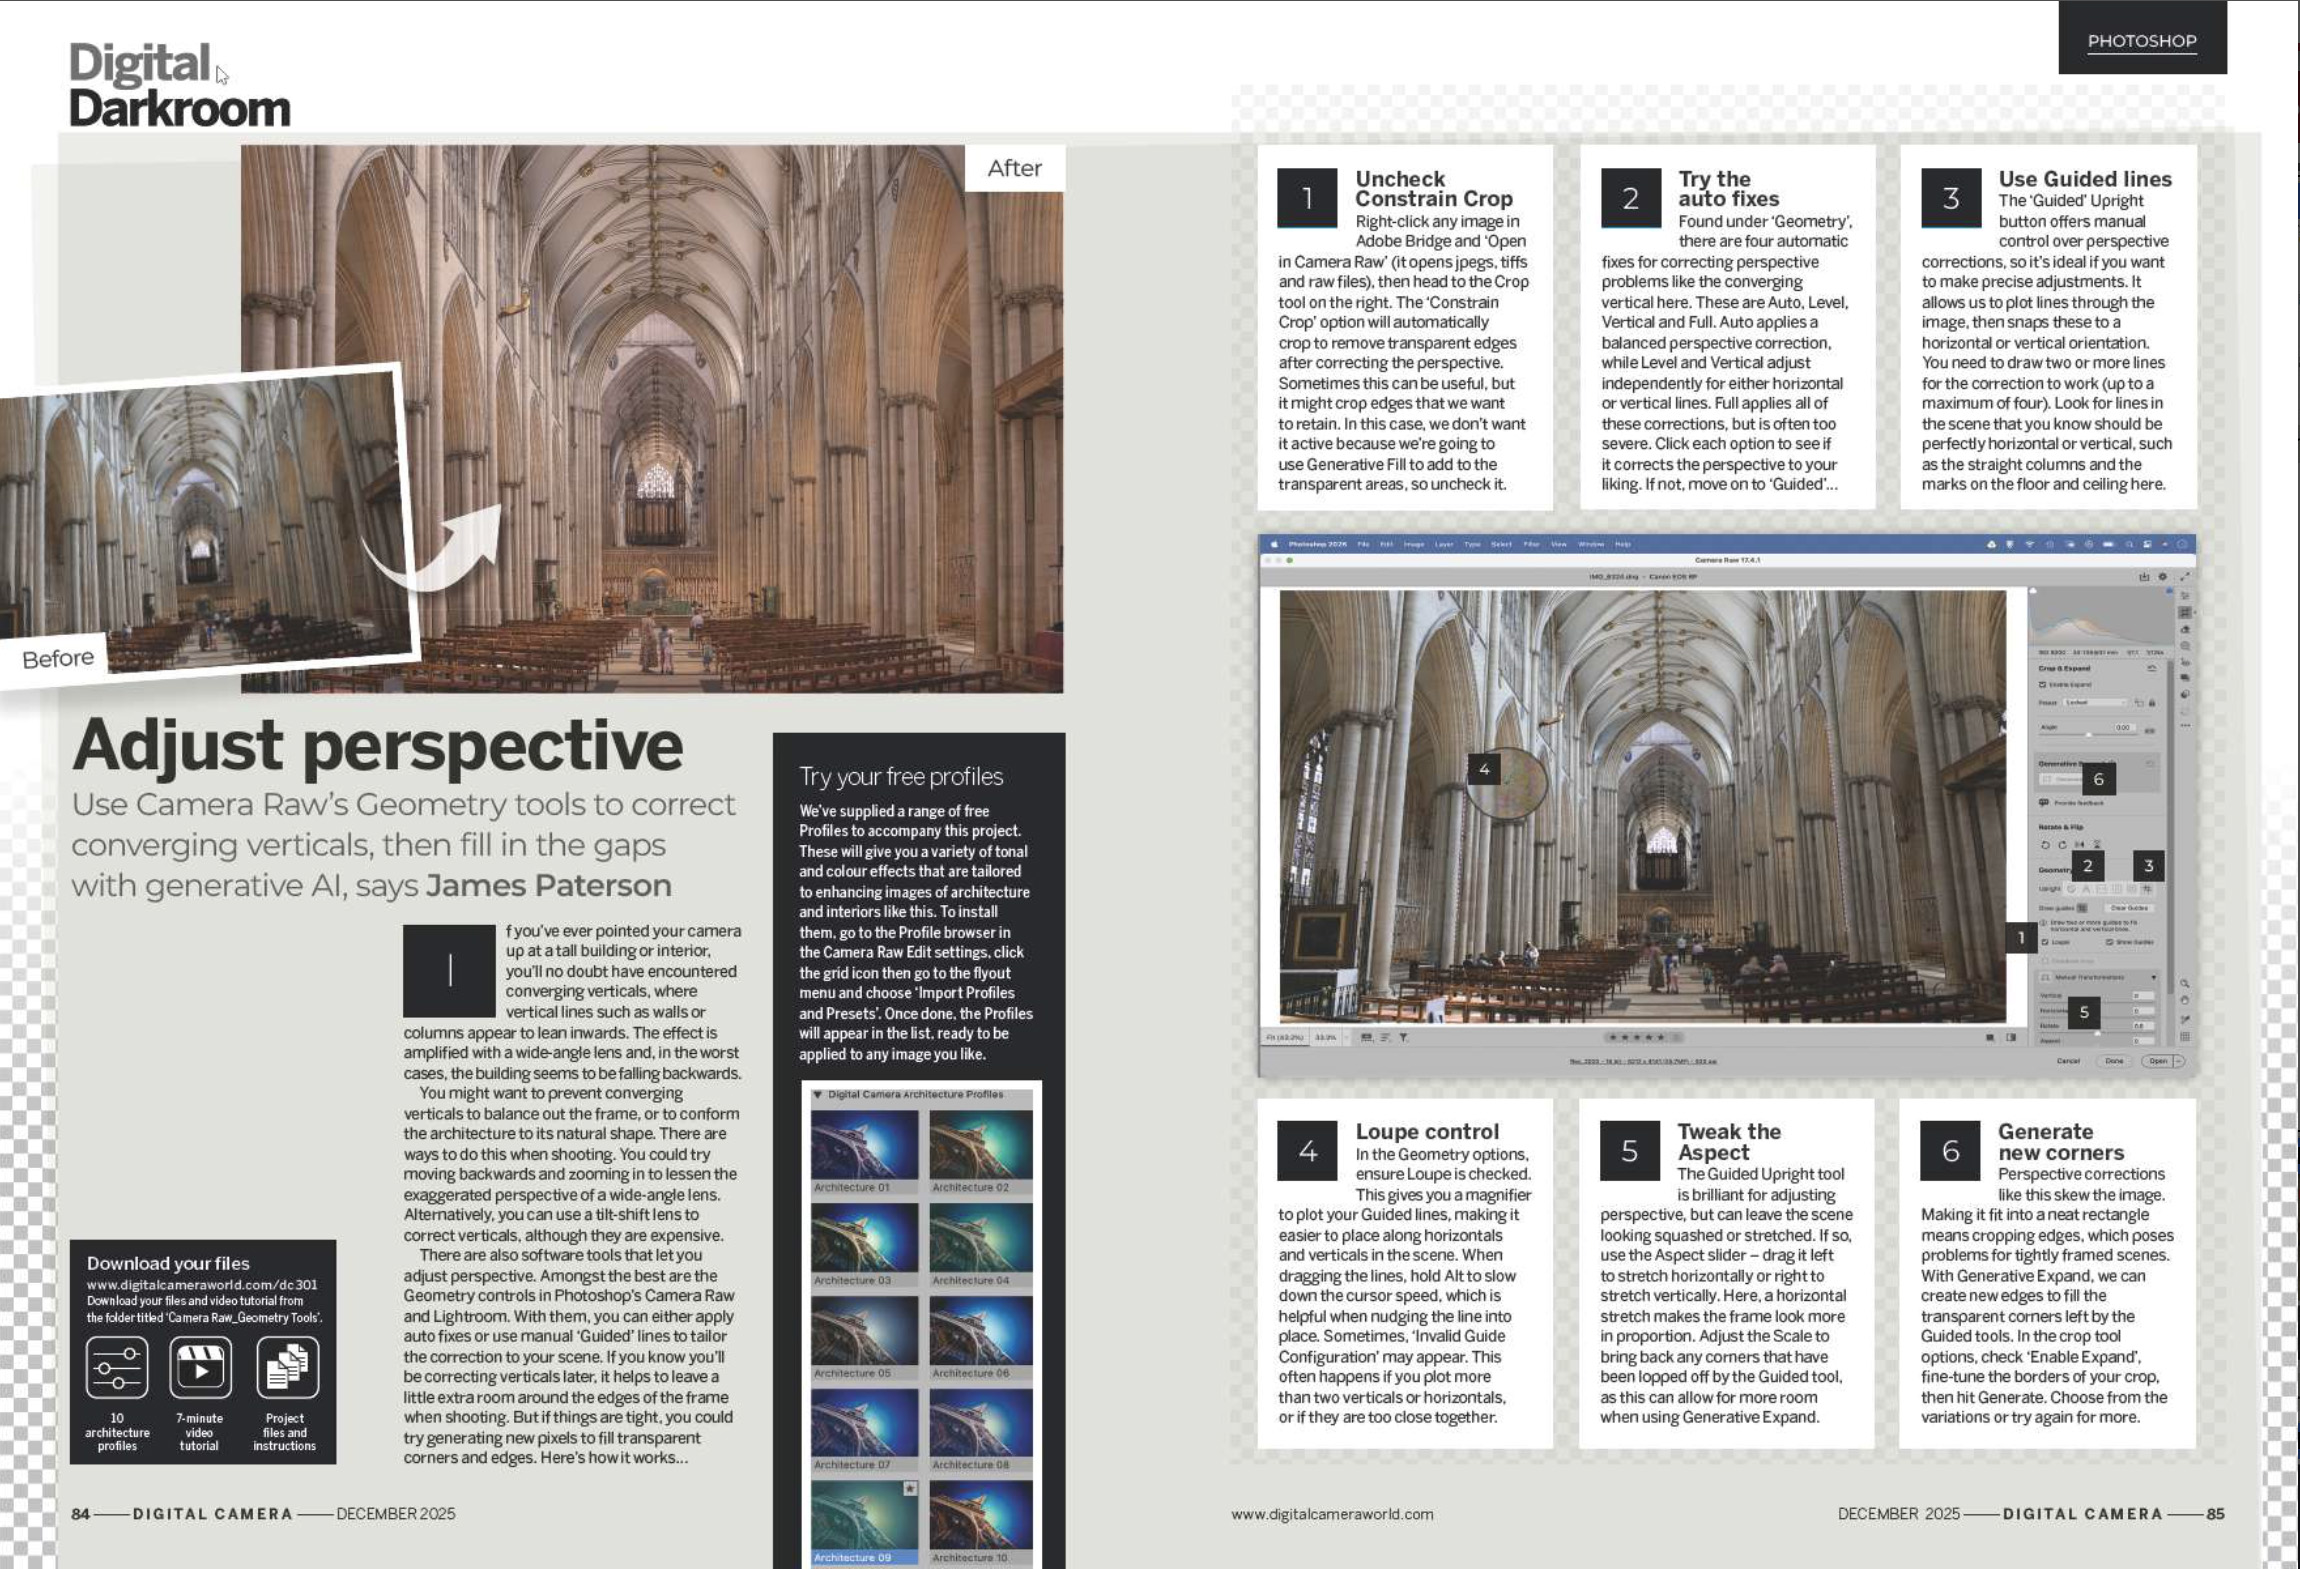Viewport: 2300px width, 1569px height.
Task: Enable the 'Enable Expand' checkbox
Action: click(2041, 683)
